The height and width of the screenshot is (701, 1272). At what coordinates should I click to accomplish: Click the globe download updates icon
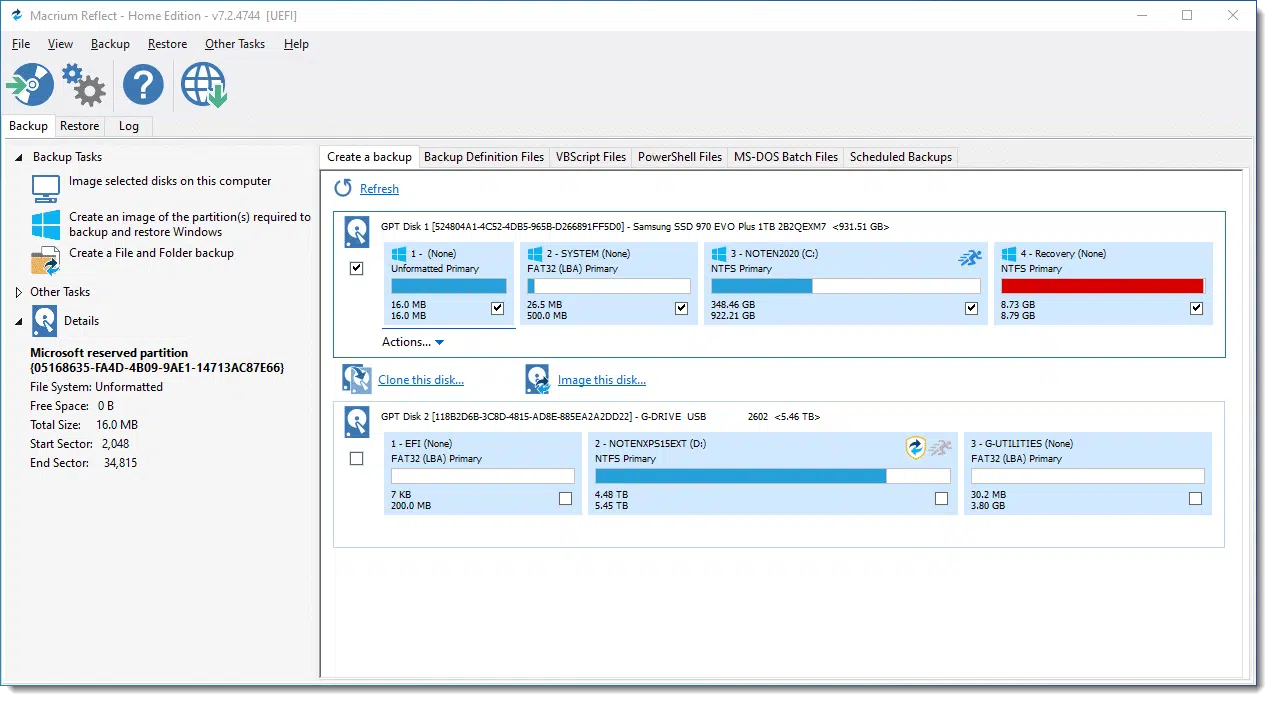coord(203,85)
